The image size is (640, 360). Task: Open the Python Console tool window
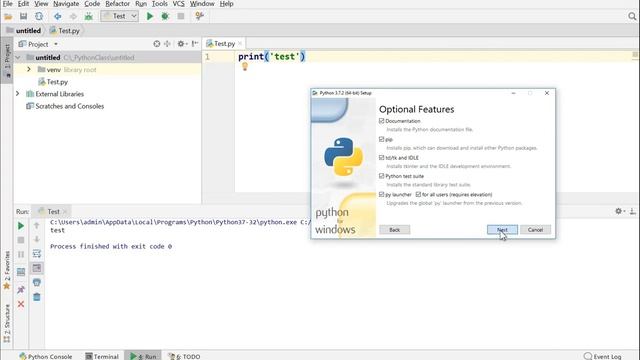(x=46, y=356)
